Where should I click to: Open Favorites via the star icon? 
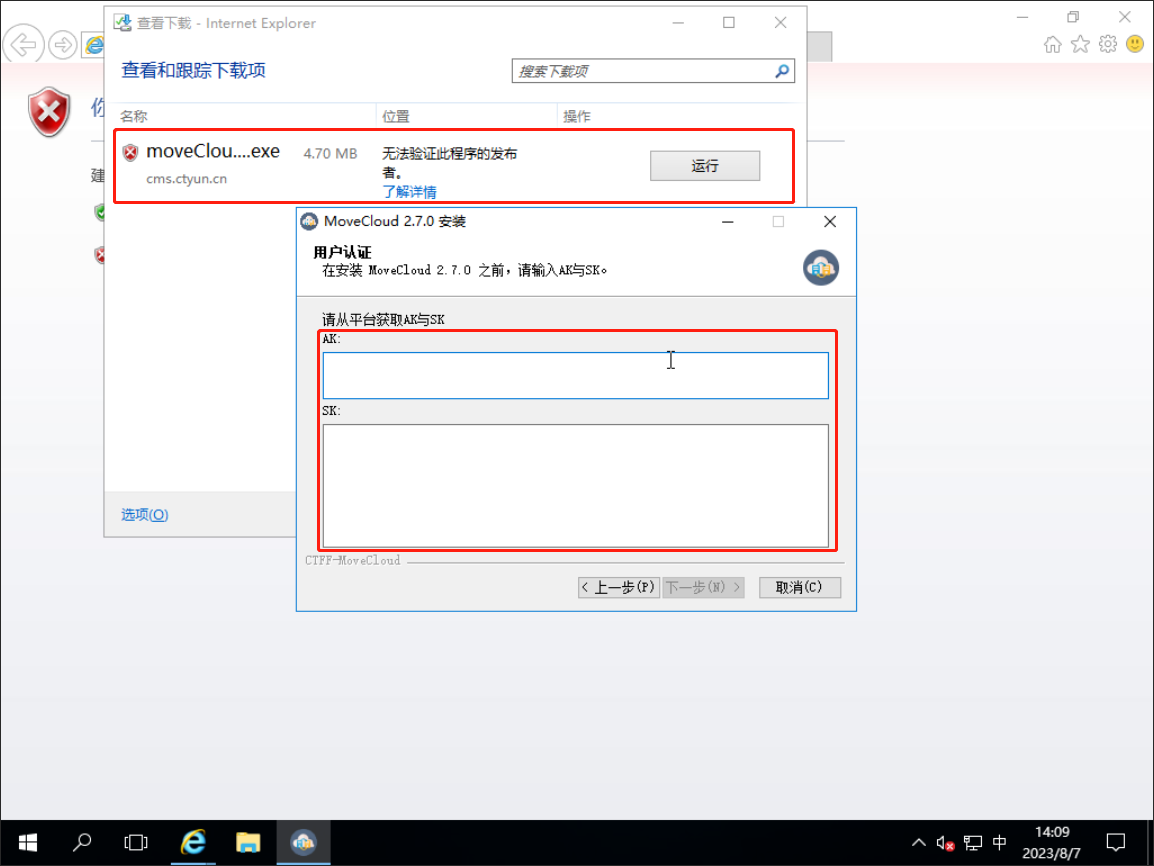[x=1080, y=44]
